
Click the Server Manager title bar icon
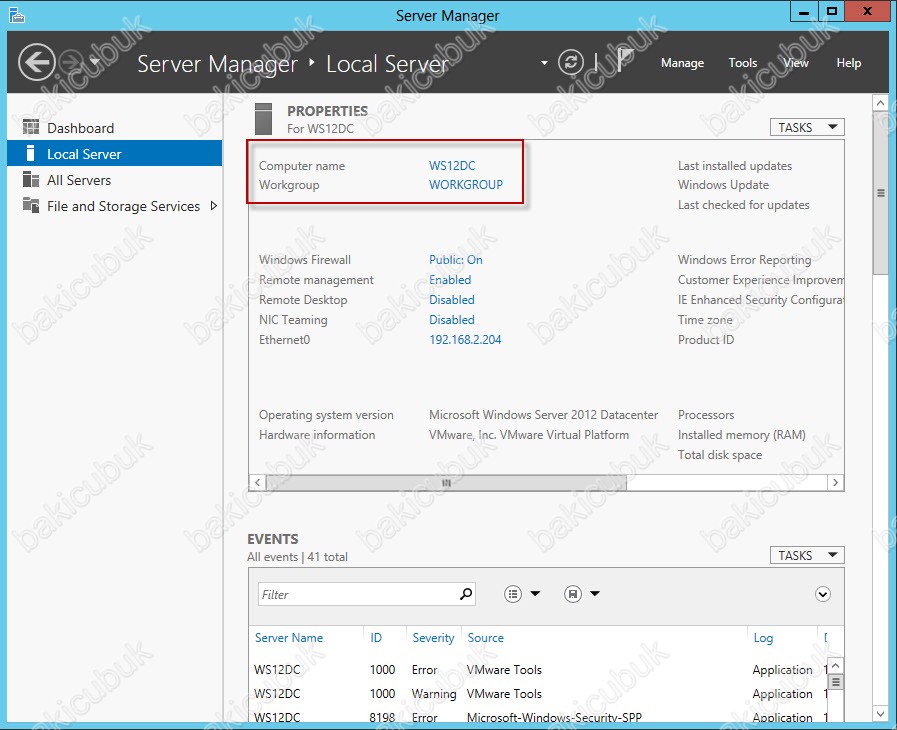tap(17, 14)
